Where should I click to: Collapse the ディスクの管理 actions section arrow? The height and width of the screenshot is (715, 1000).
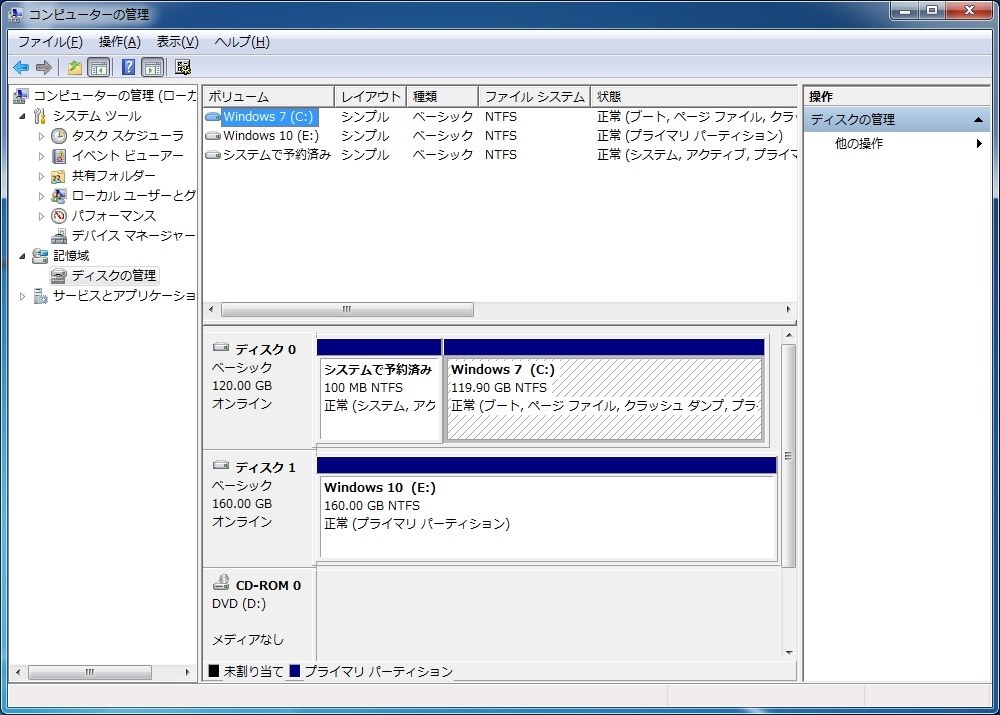pyautogui.click(x=978, y=120)
